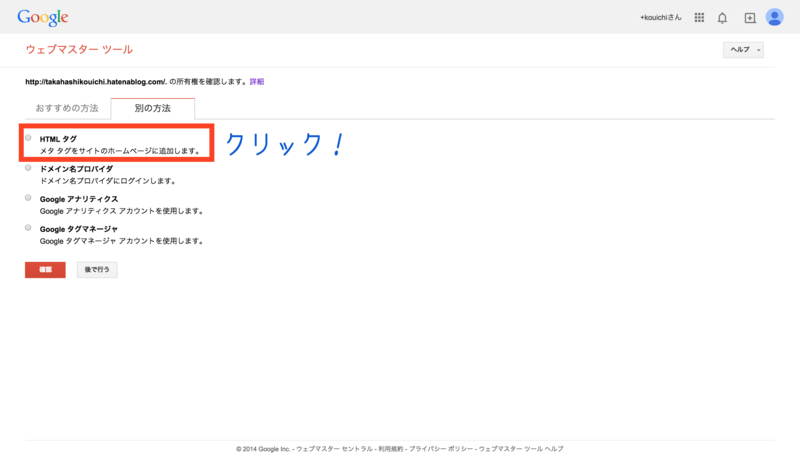Screen dimensions: 800x455
Task: Open the notifications bell icon
Action: 722,18
